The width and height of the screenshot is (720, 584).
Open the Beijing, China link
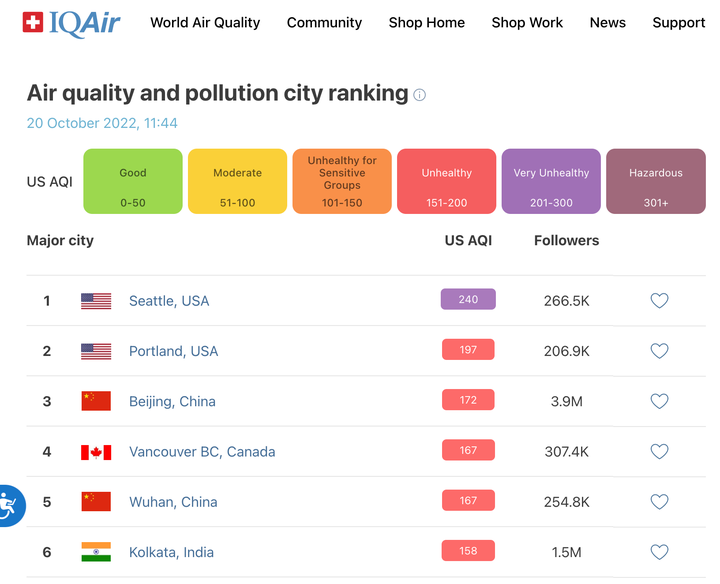tap(172, 401)
